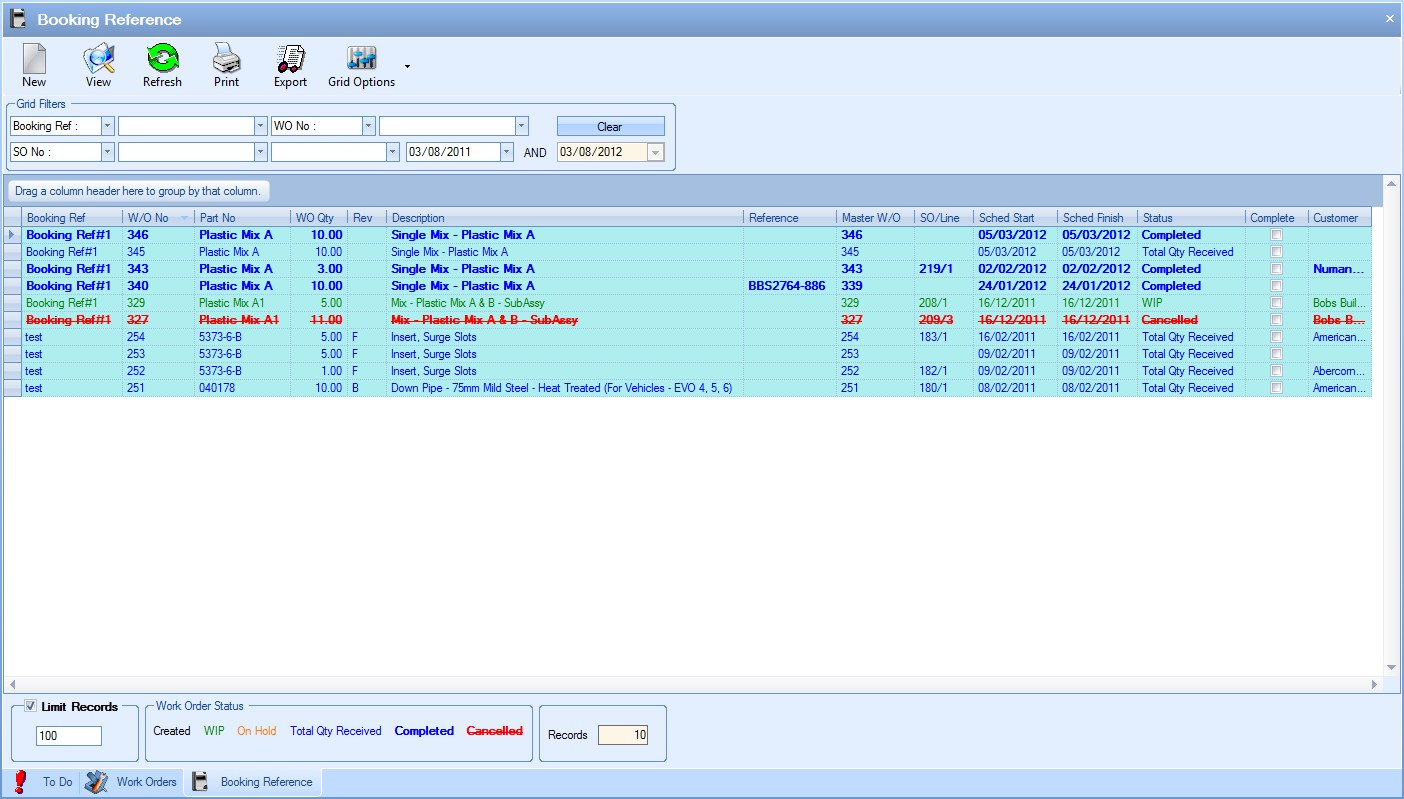Toggle the Limit Records checkbox

[31, 707]
